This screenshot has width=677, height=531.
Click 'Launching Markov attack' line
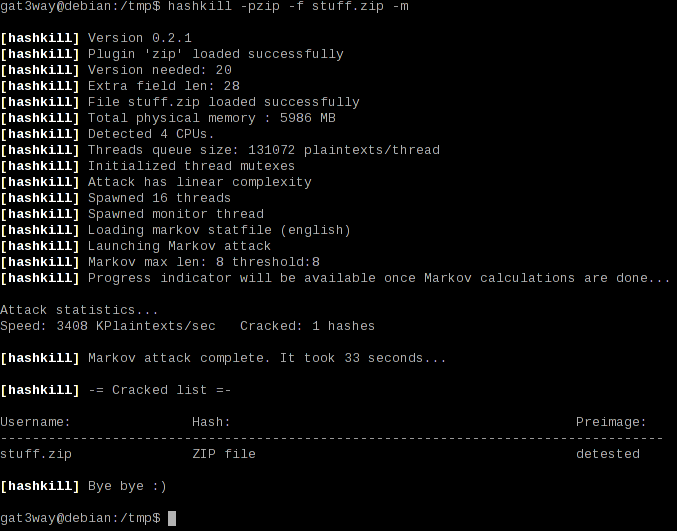tap(180, 246)
